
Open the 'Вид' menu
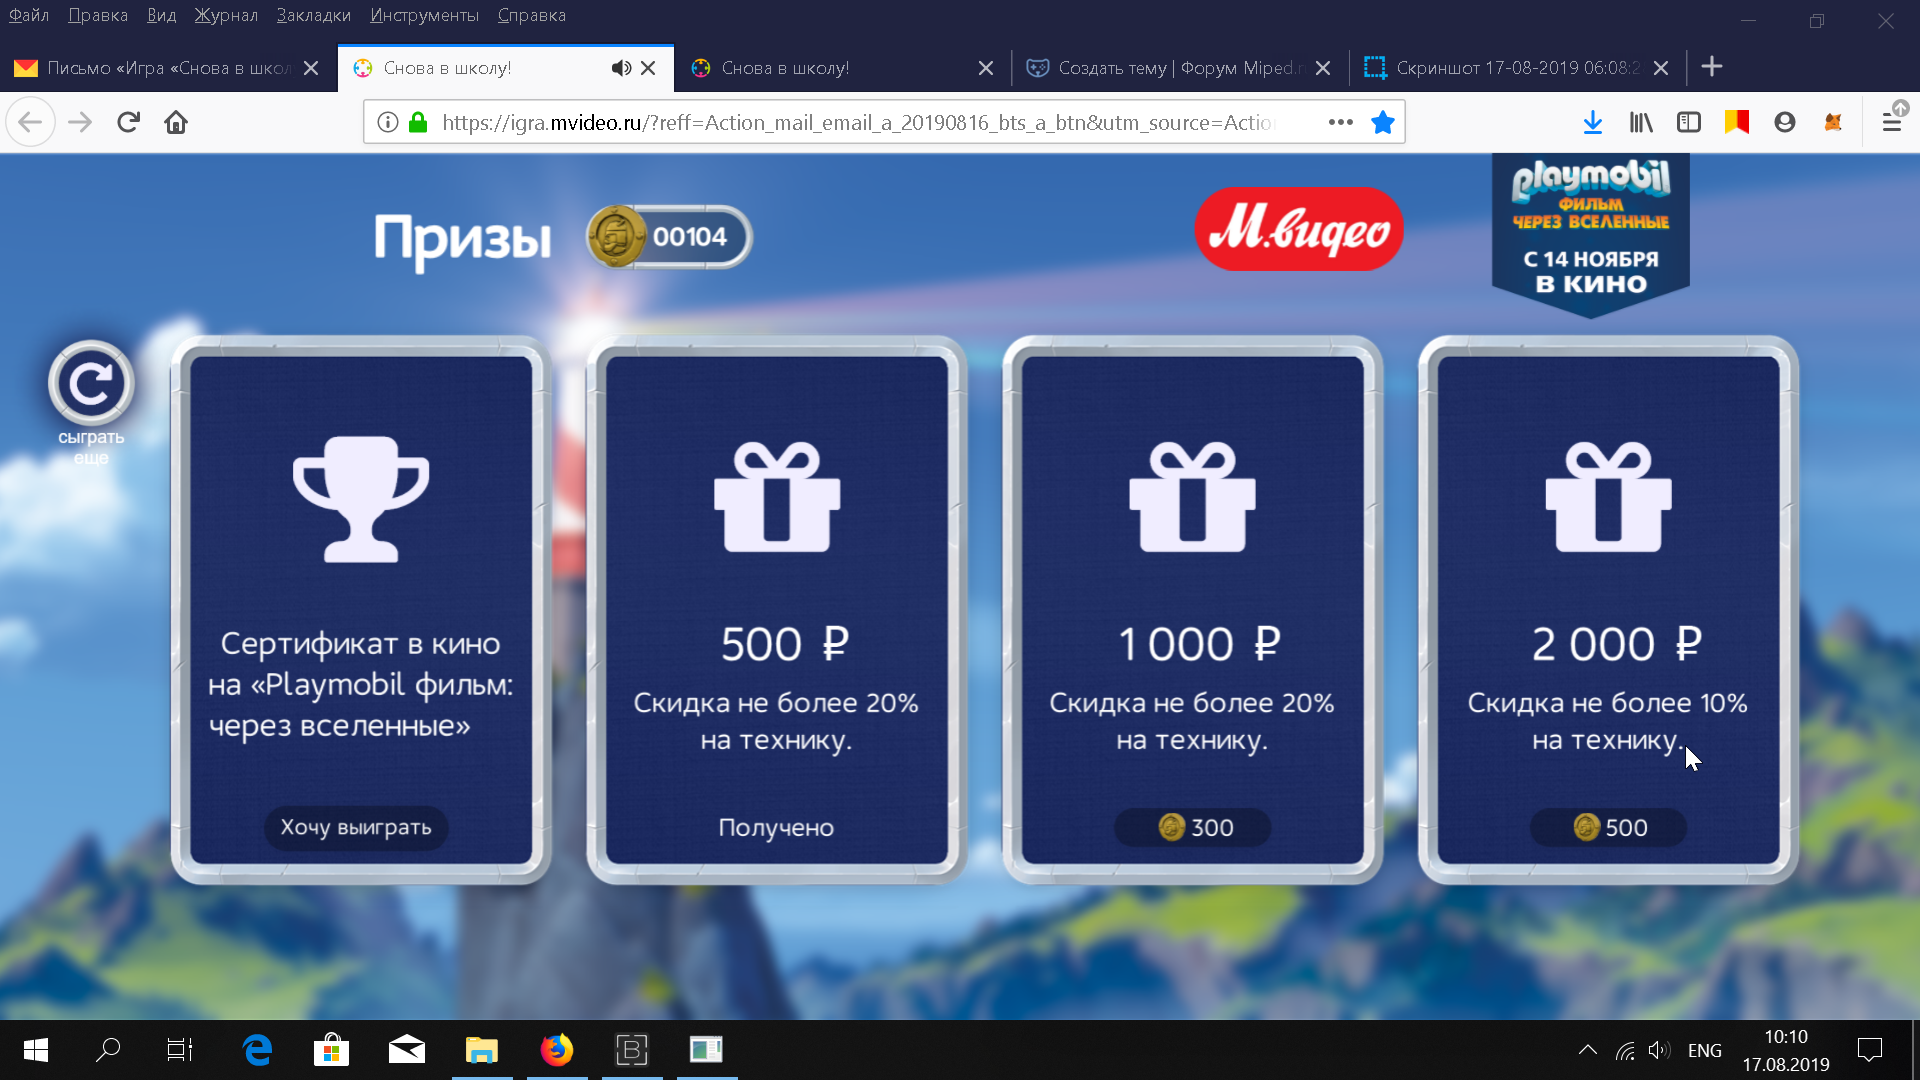tap(161, 15)
